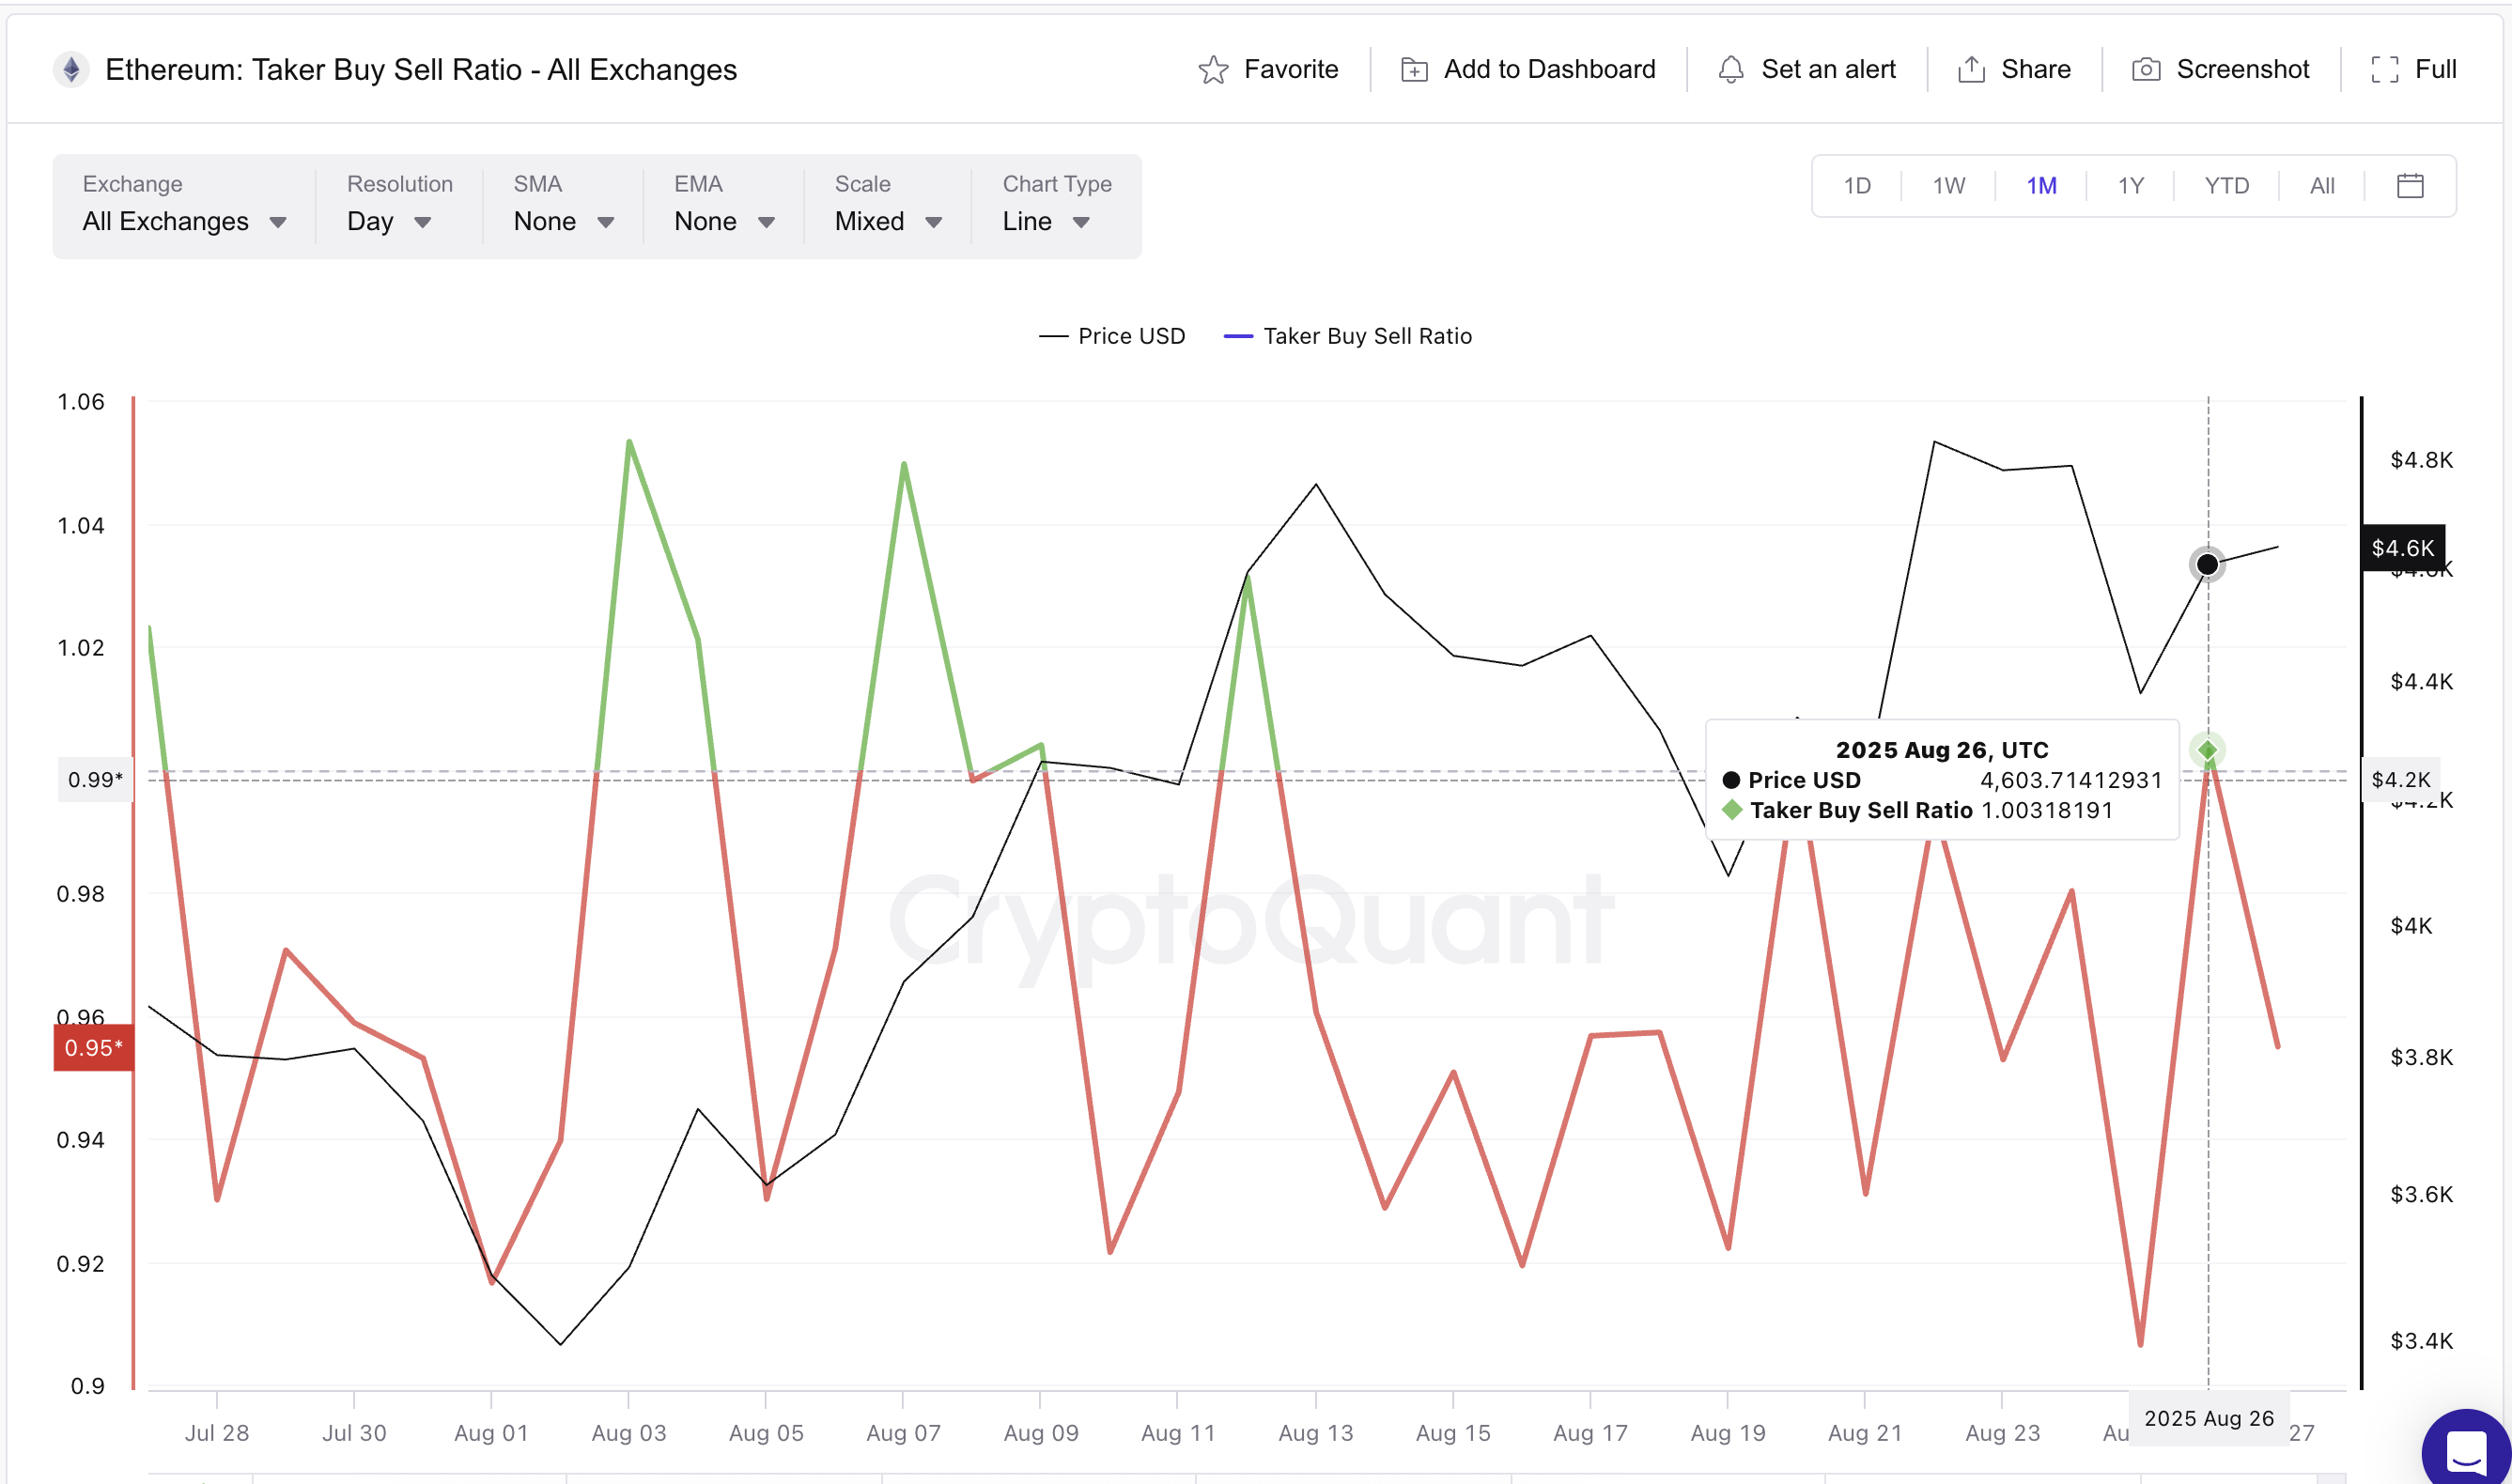Click the All time range button
The height and width of the screenshot is (1484, 2512).
click(x=2322, y=186)
